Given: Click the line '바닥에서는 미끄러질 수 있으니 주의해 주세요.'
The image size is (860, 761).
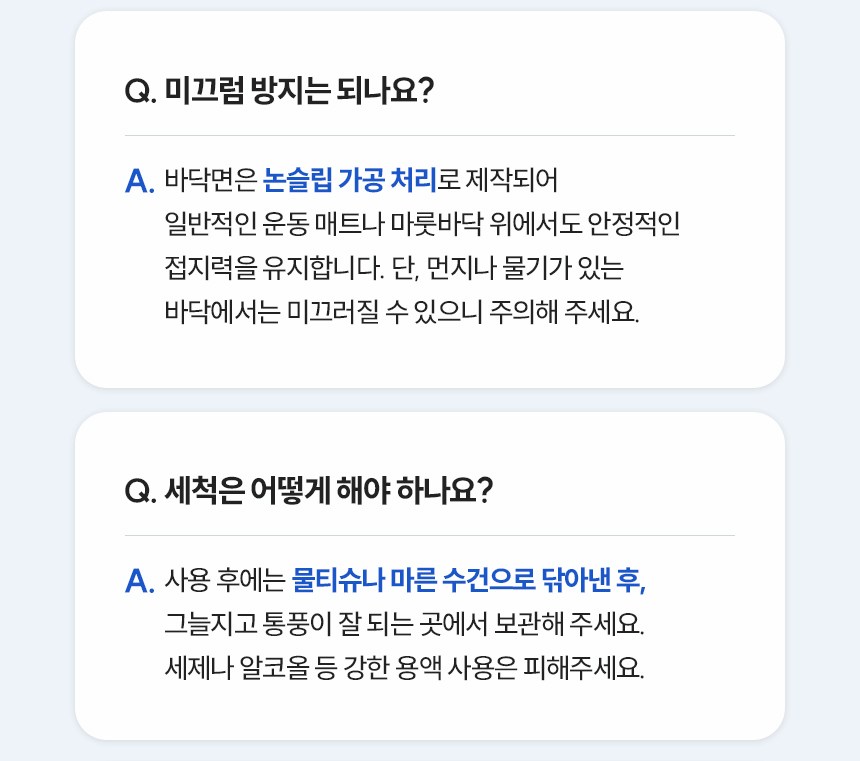Looking at the screenshot, I should pyautogui.click(x=401, y=311).
